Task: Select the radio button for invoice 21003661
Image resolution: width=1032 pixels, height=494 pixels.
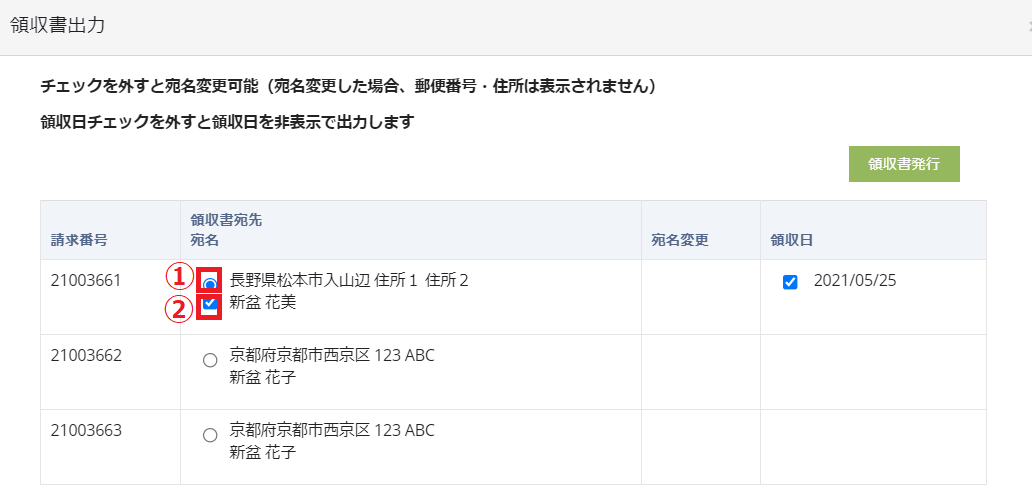Action: [x=210, y=283]
